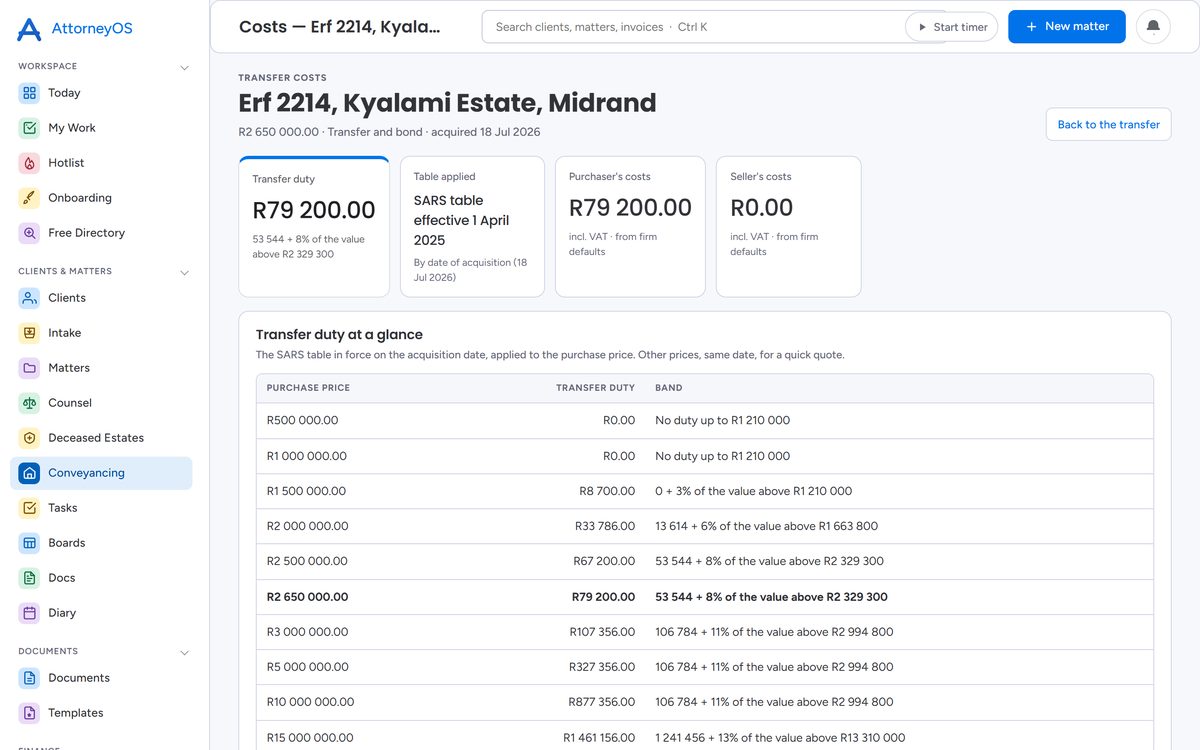The width and height of the screenshot is (1200, 750).
Task: Click the My Work checklist icon
Action: 29,128
